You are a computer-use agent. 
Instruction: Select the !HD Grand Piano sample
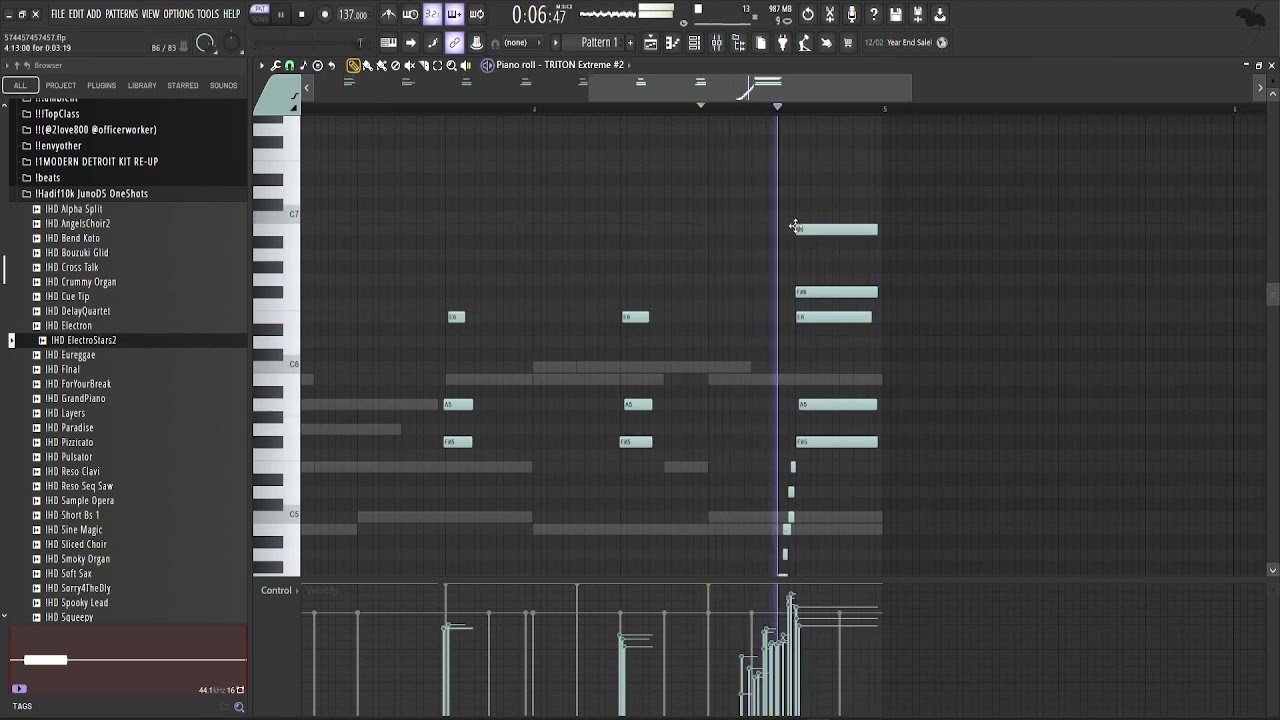(x=75, y=398)
